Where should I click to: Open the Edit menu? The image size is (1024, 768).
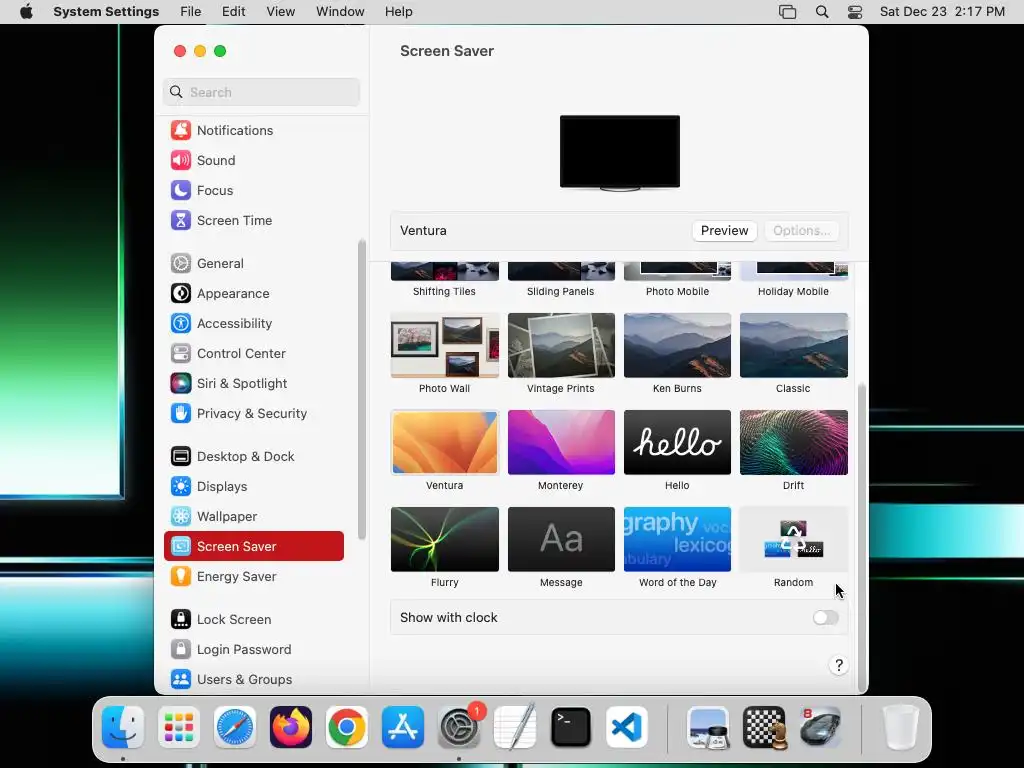coord(234,12)
